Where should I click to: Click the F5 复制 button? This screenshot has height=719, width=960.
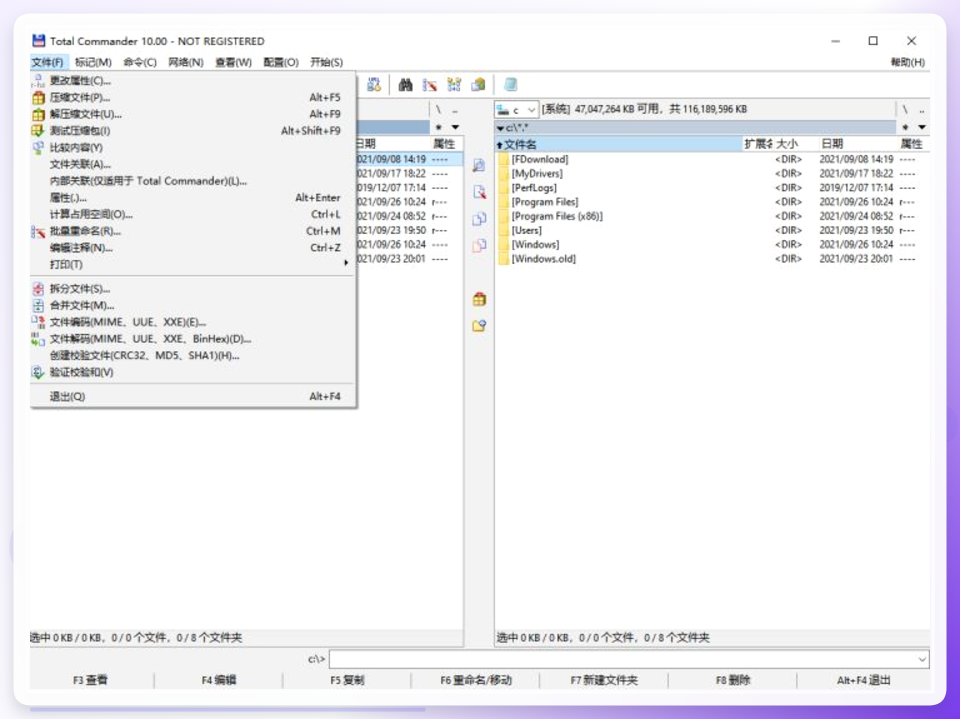(347, 680)
